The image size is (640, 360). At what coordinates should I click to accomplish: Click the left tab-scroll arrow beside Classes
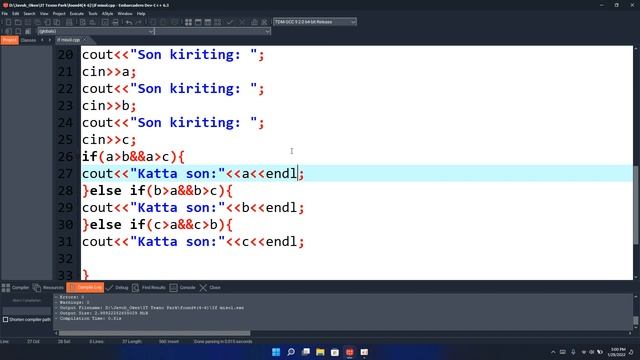coord(42,40)
